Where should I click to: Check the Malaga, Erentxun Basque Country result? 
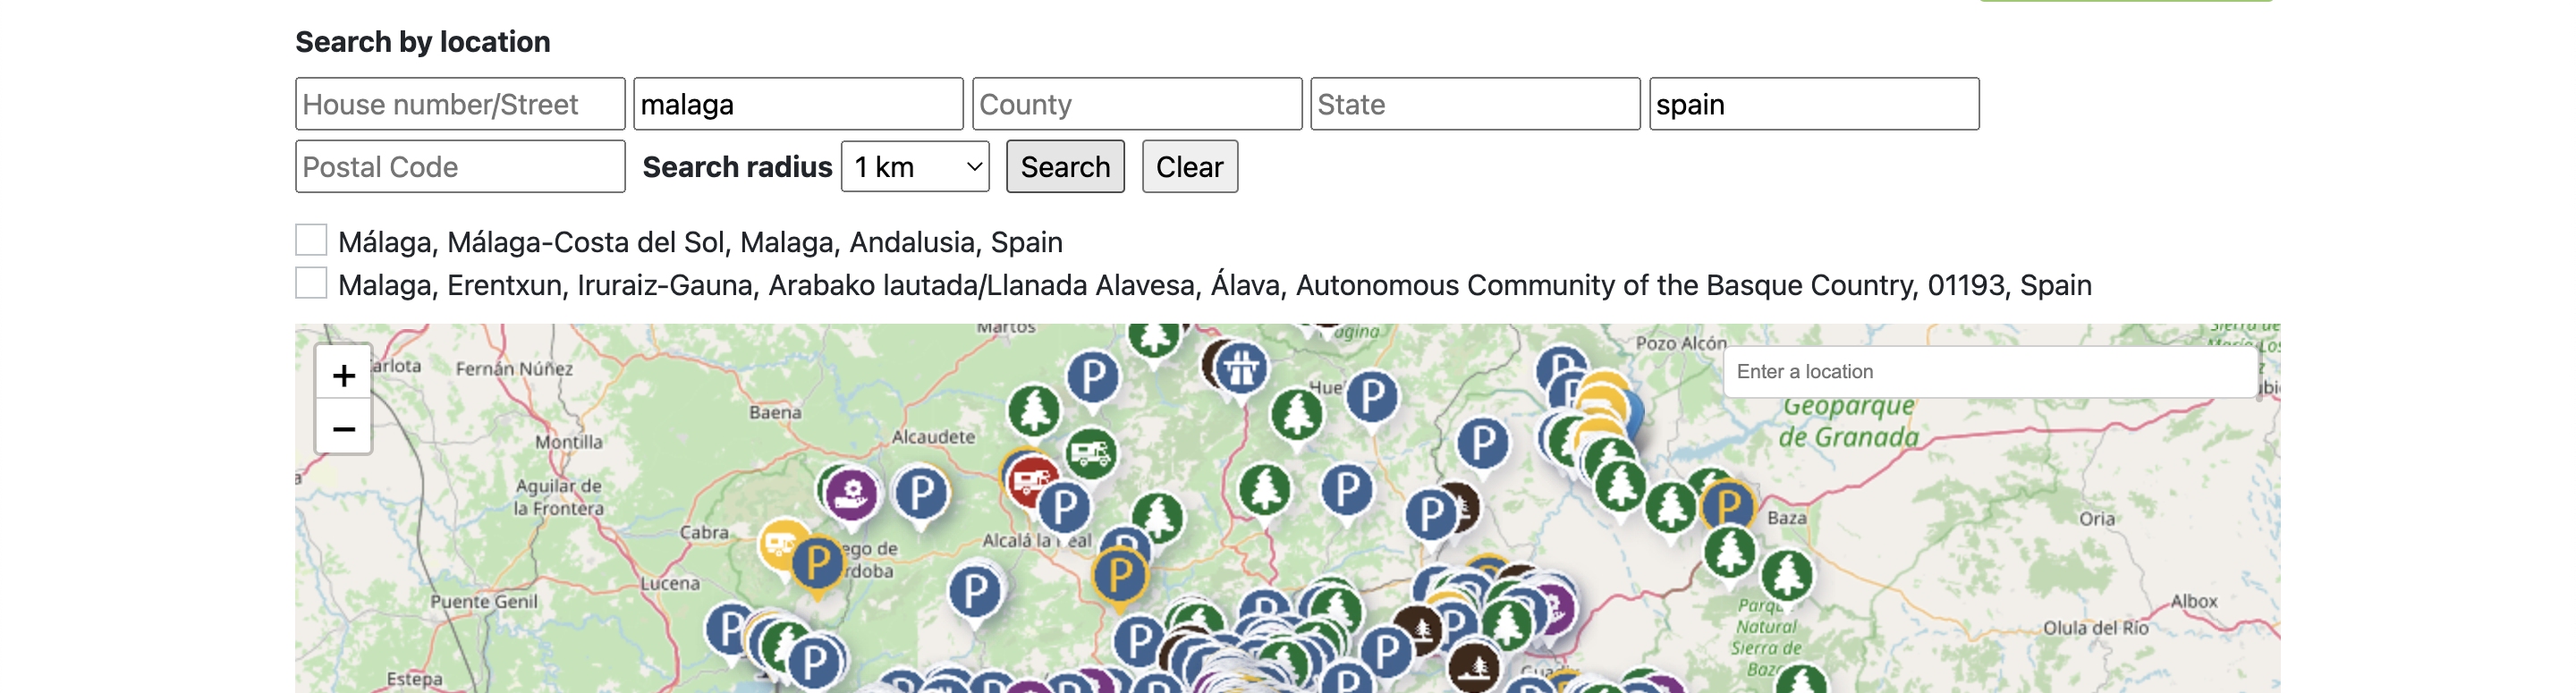coord(312,284)
